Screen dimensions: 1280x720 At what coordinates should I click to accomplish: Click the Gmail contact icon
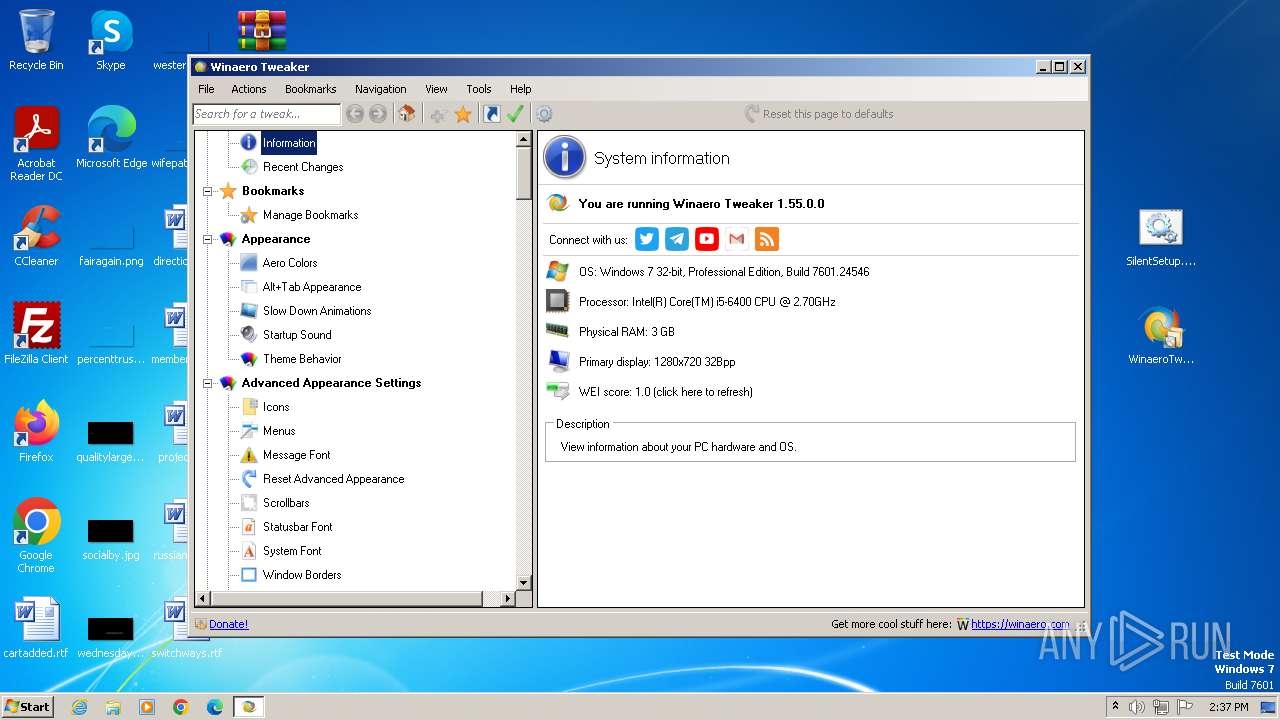tap(737, 239)
